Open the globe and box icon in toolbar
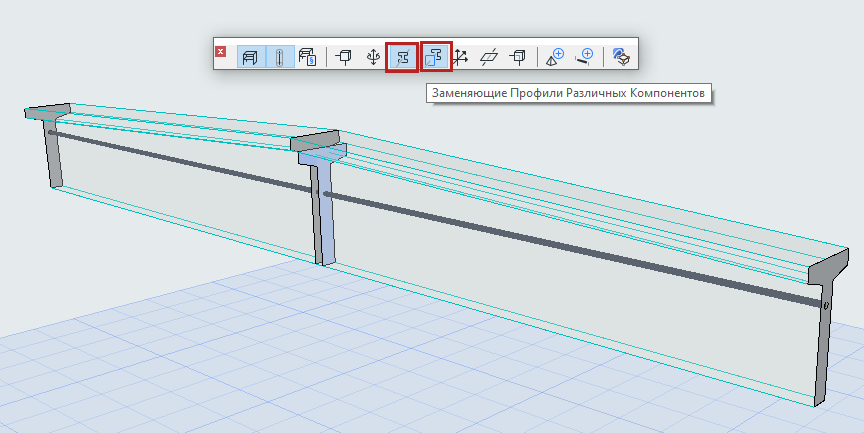The height and width of the screenshot is (433, 864). [621, 57]
